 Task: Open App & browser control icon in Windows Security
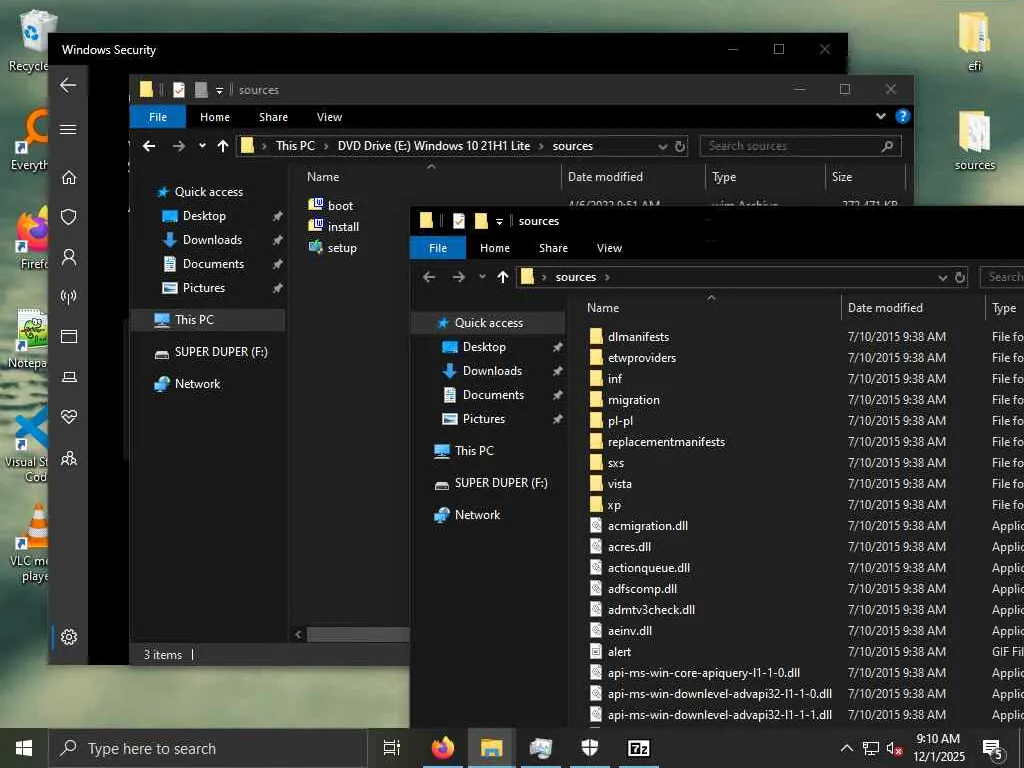click(69, 336)
